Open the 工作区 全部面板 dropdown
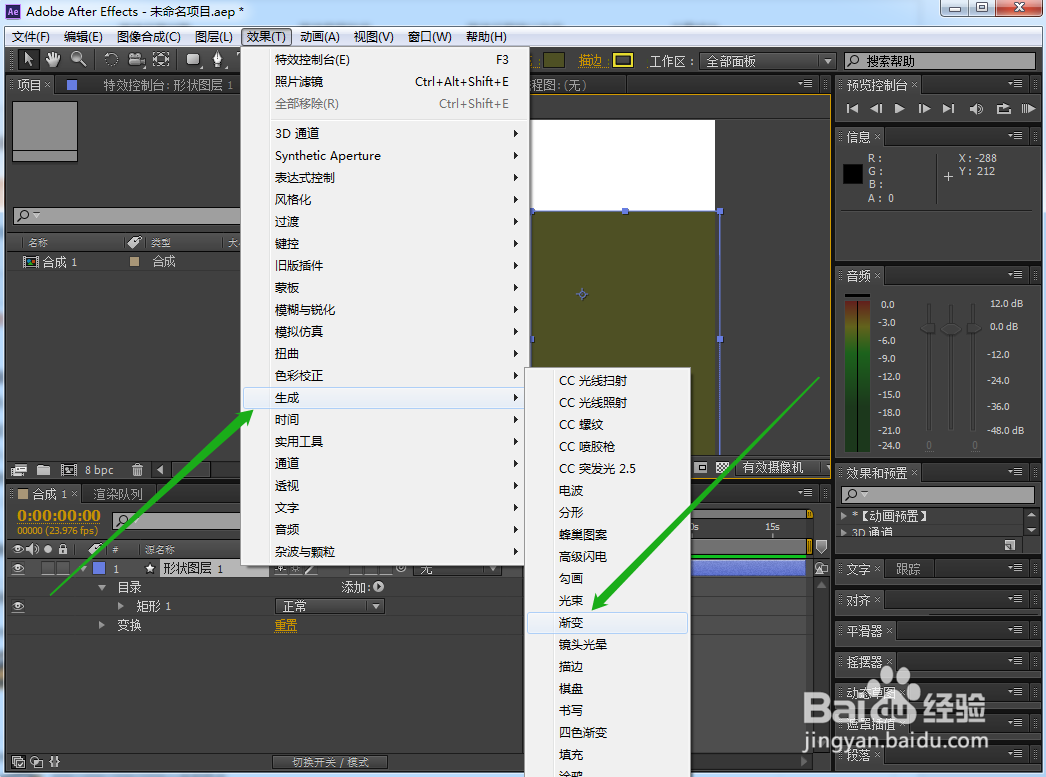 [x=768, y=61]
